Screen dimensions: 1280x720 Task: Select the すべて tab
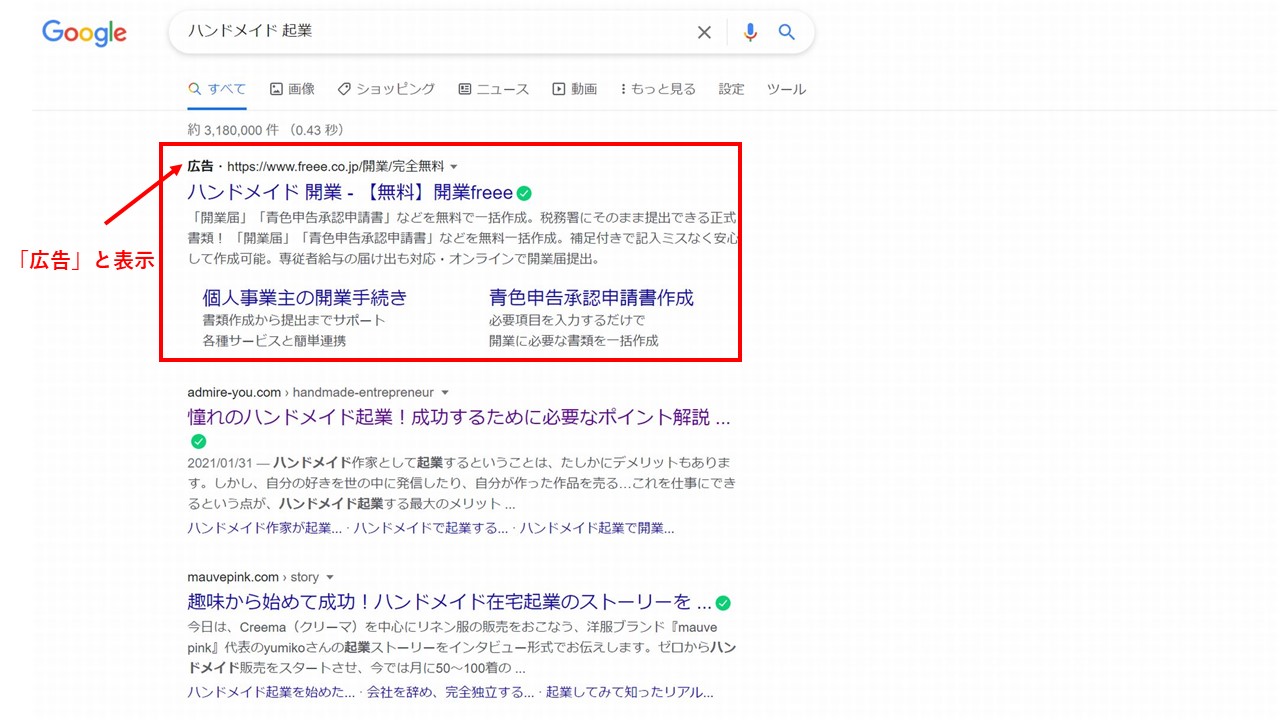[217, 89]
